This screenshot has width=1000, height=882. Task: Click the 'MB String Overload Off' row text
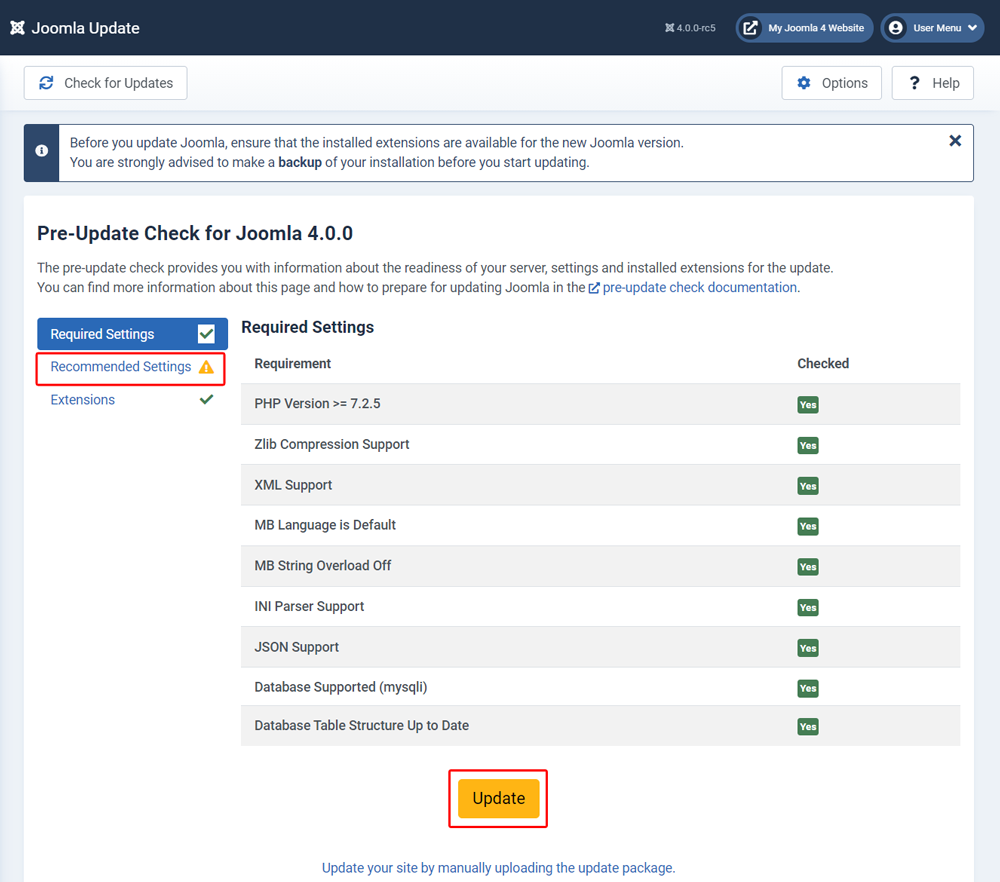pos(323,566)
